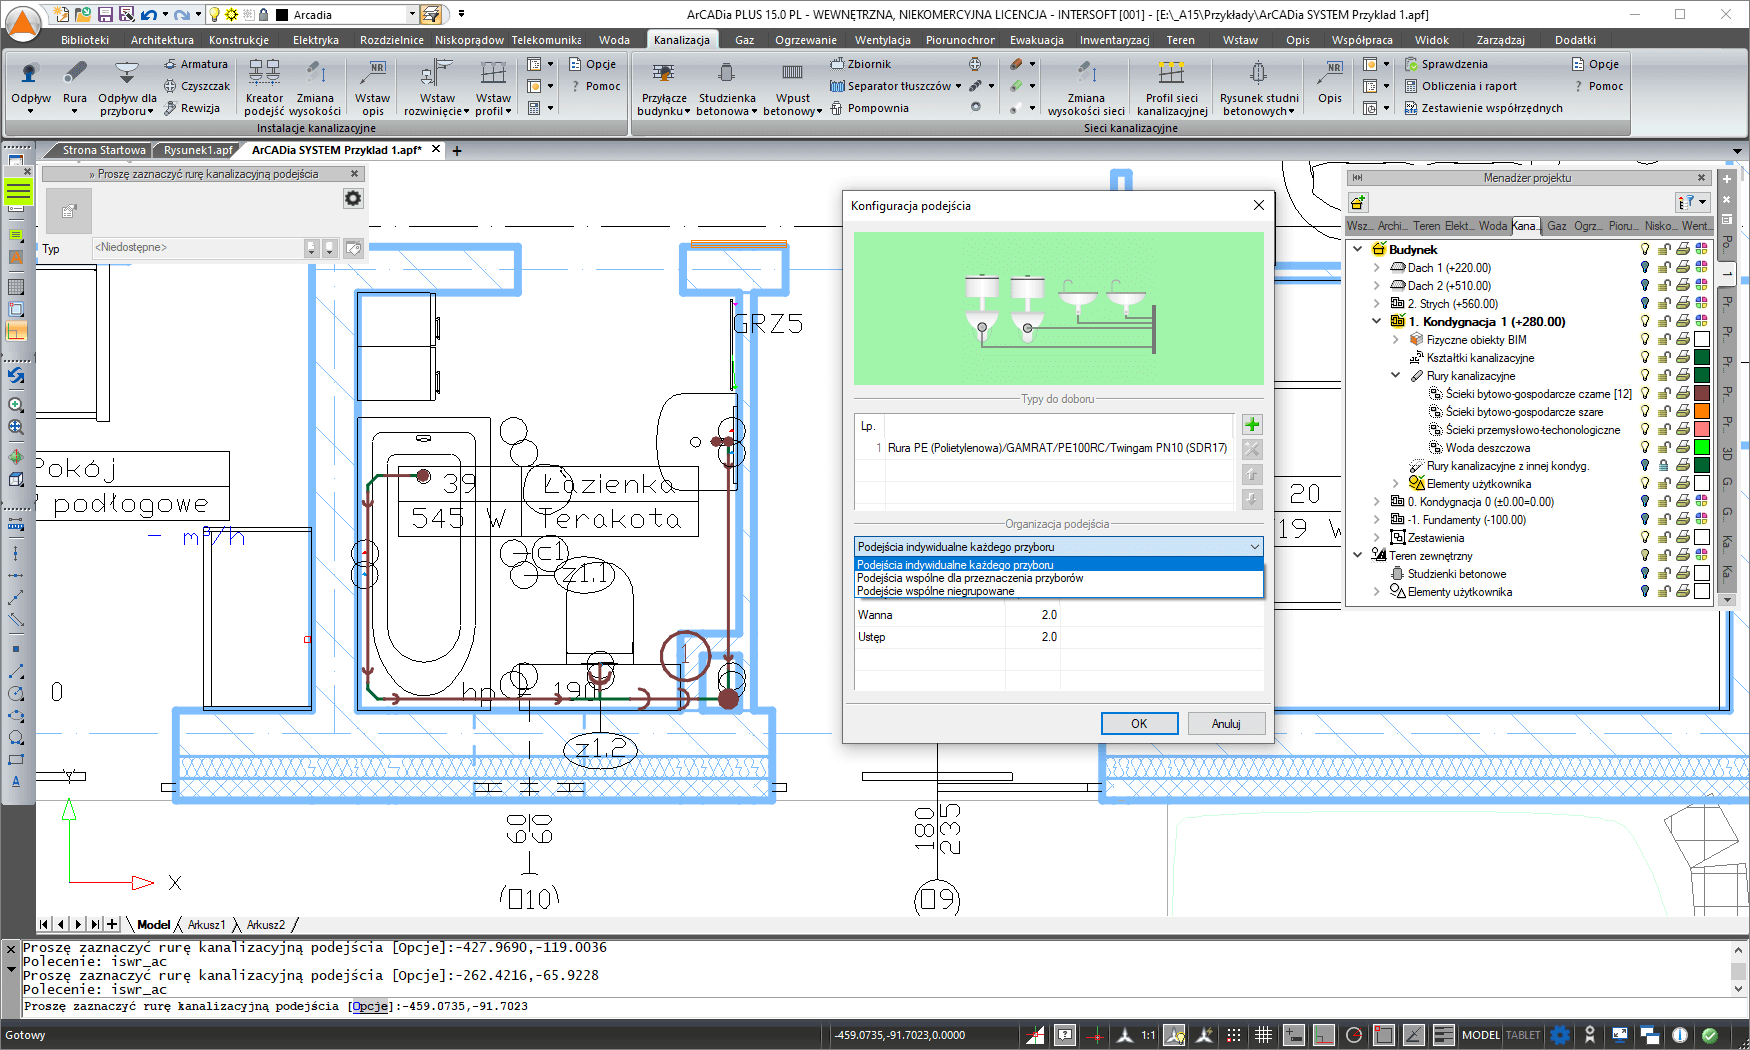Screen dimensions: 1750x1050
Task: Click the blue gear icon in status bar
Action: coord(1560,1035)
